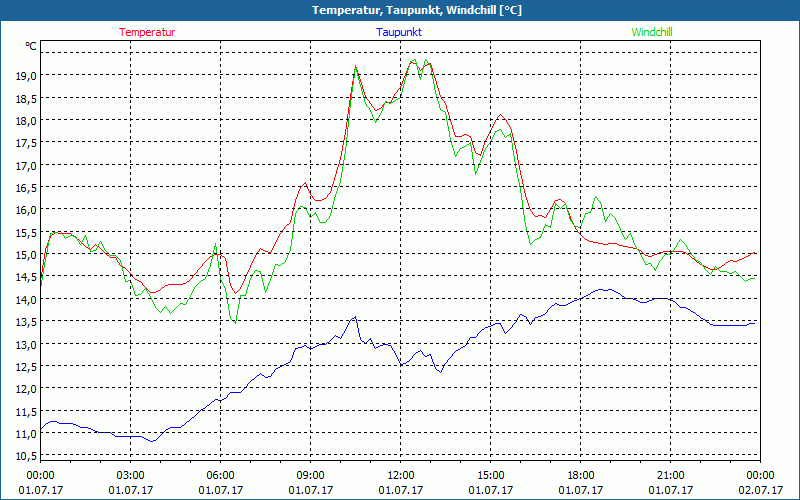
Task: Select the 18,0 y-axis value
Action: (27, 121)
